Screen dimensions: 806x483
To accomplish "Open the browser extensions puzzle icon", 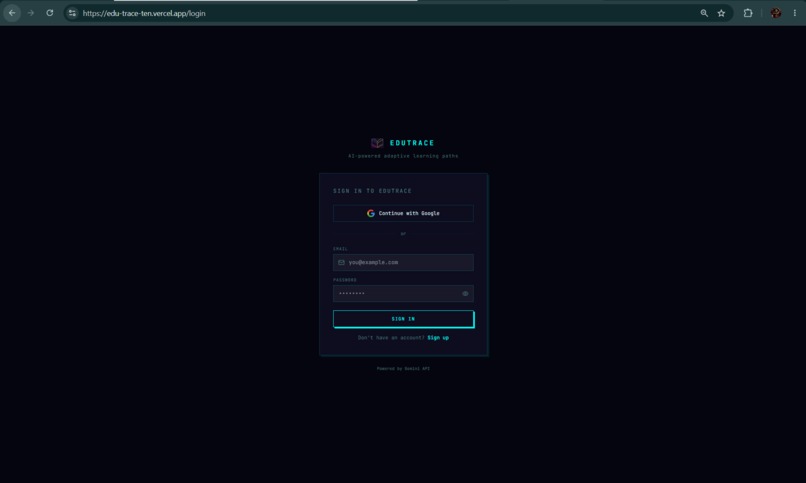I will [748, 13].
